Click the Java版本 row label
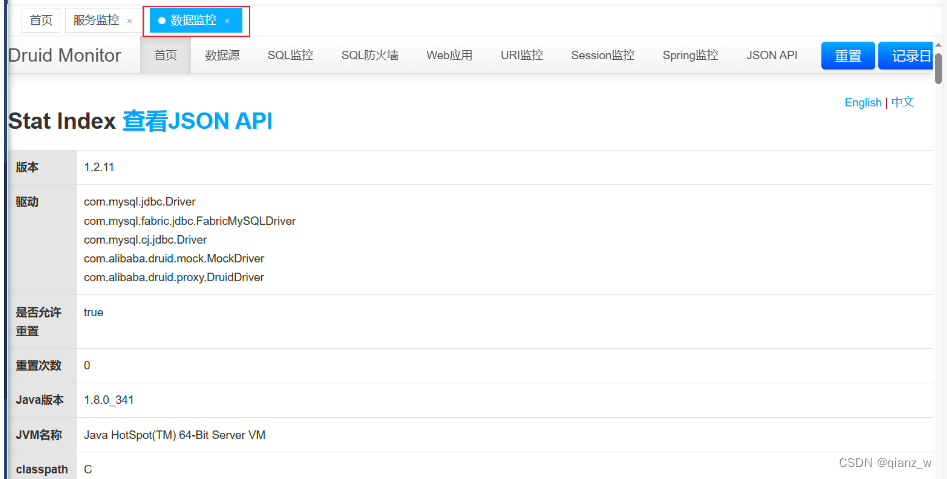Screen dimensions: 947x479 click(40, 400)
